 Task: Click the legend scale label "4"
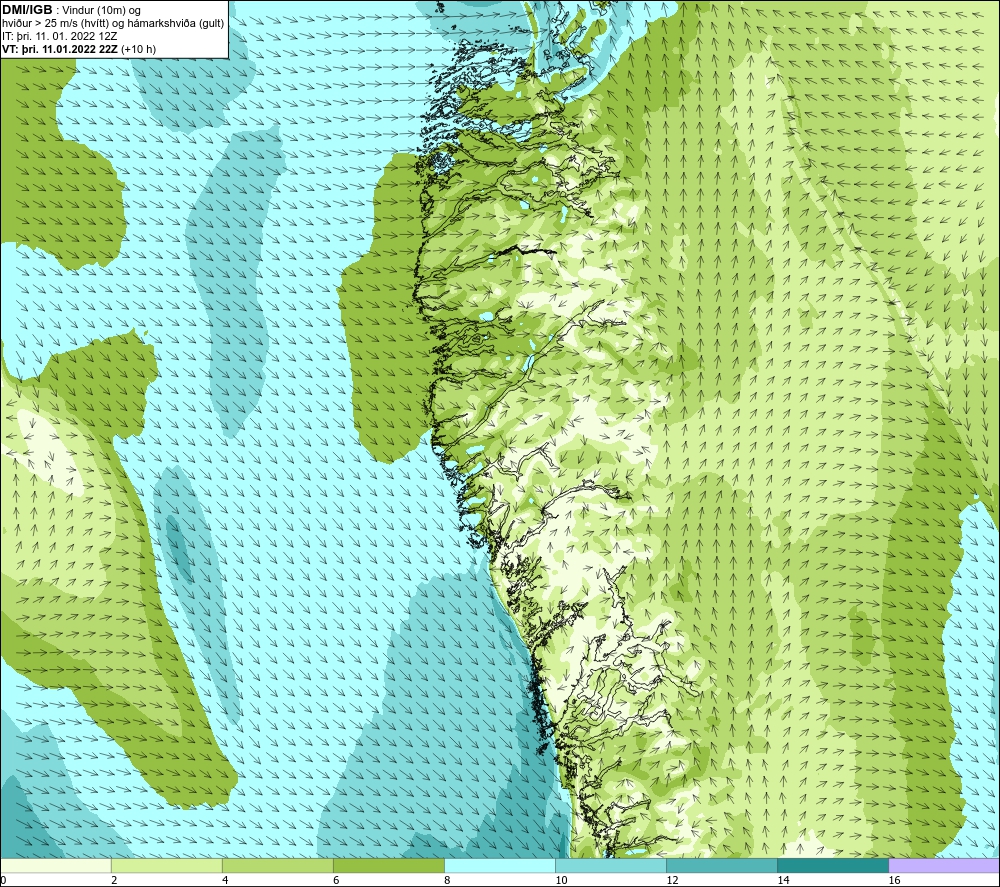pyautogui.click(x=225, y=880)
